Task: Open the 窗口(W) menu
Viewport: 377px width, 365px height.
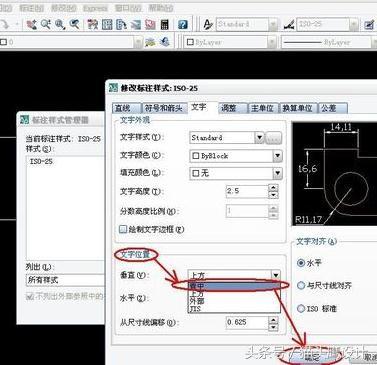Action: pos(128,8)
